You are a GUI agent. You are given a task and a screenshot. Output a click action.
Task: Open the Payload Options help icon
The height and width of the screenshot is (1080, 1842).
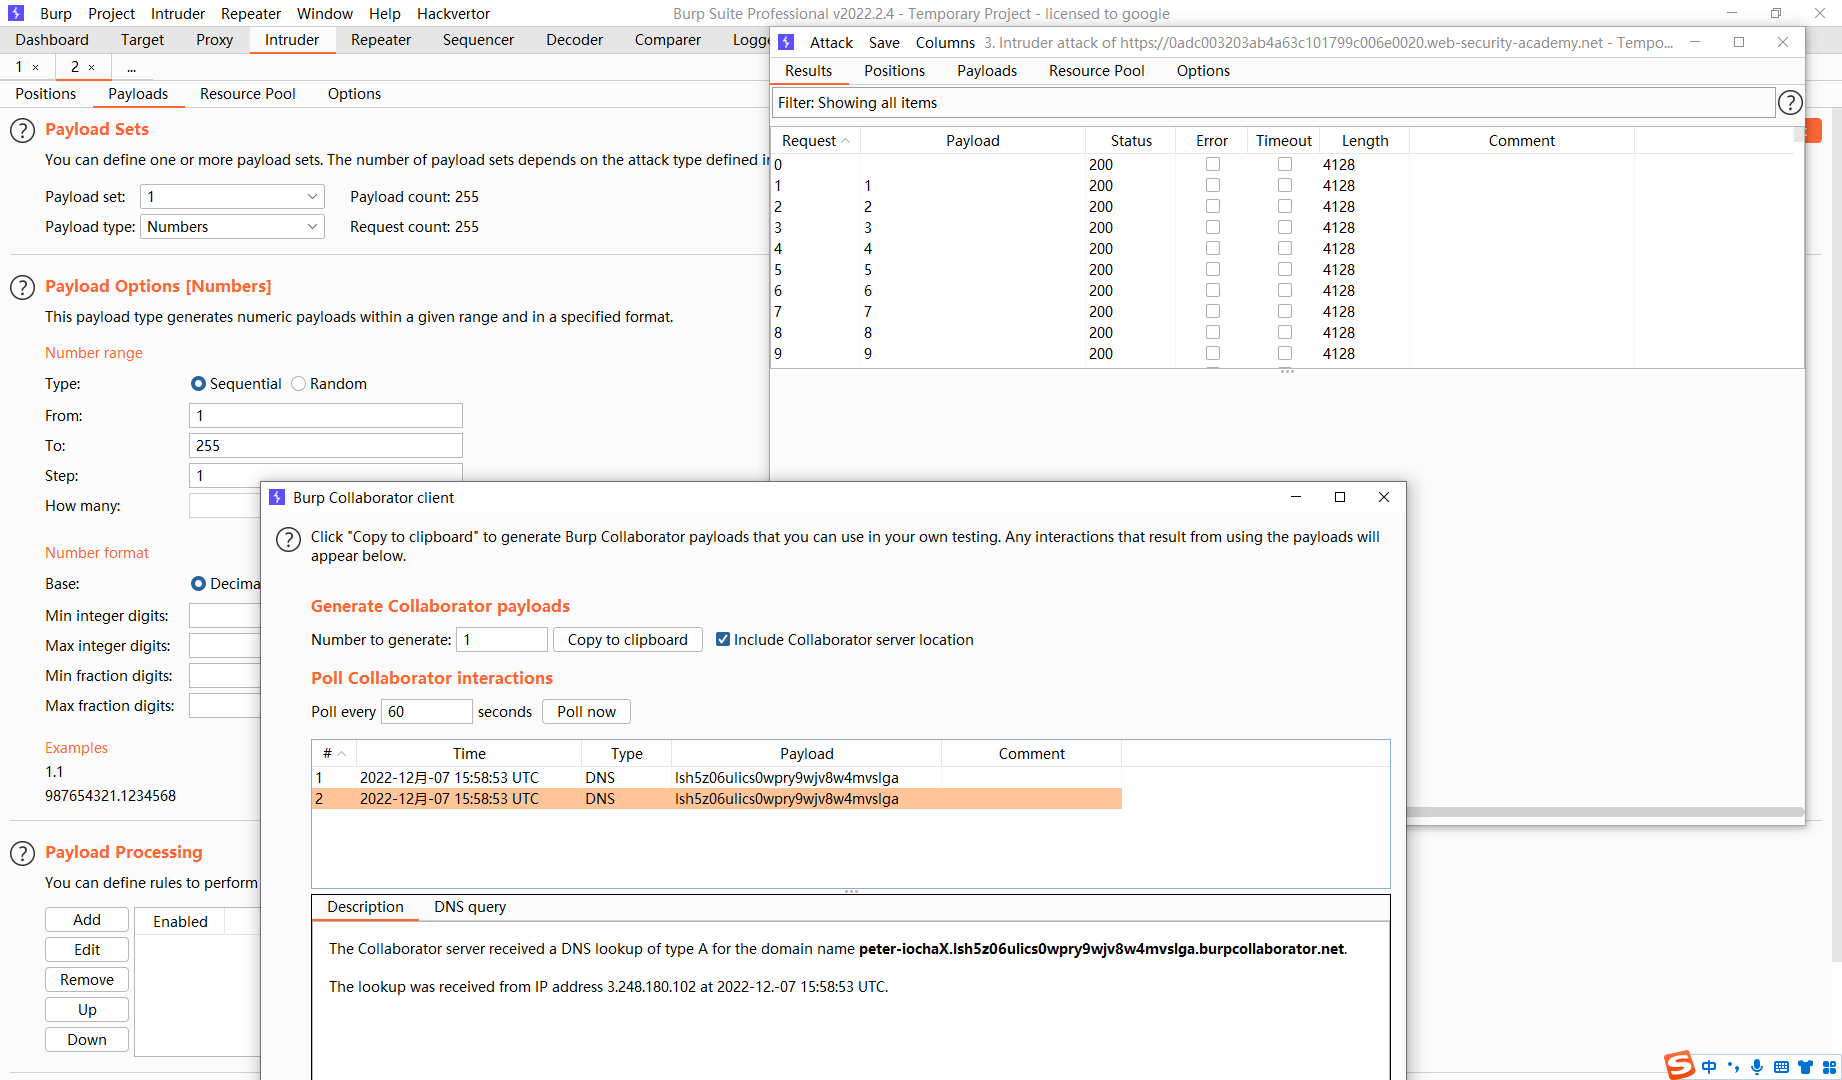(22, 287)
